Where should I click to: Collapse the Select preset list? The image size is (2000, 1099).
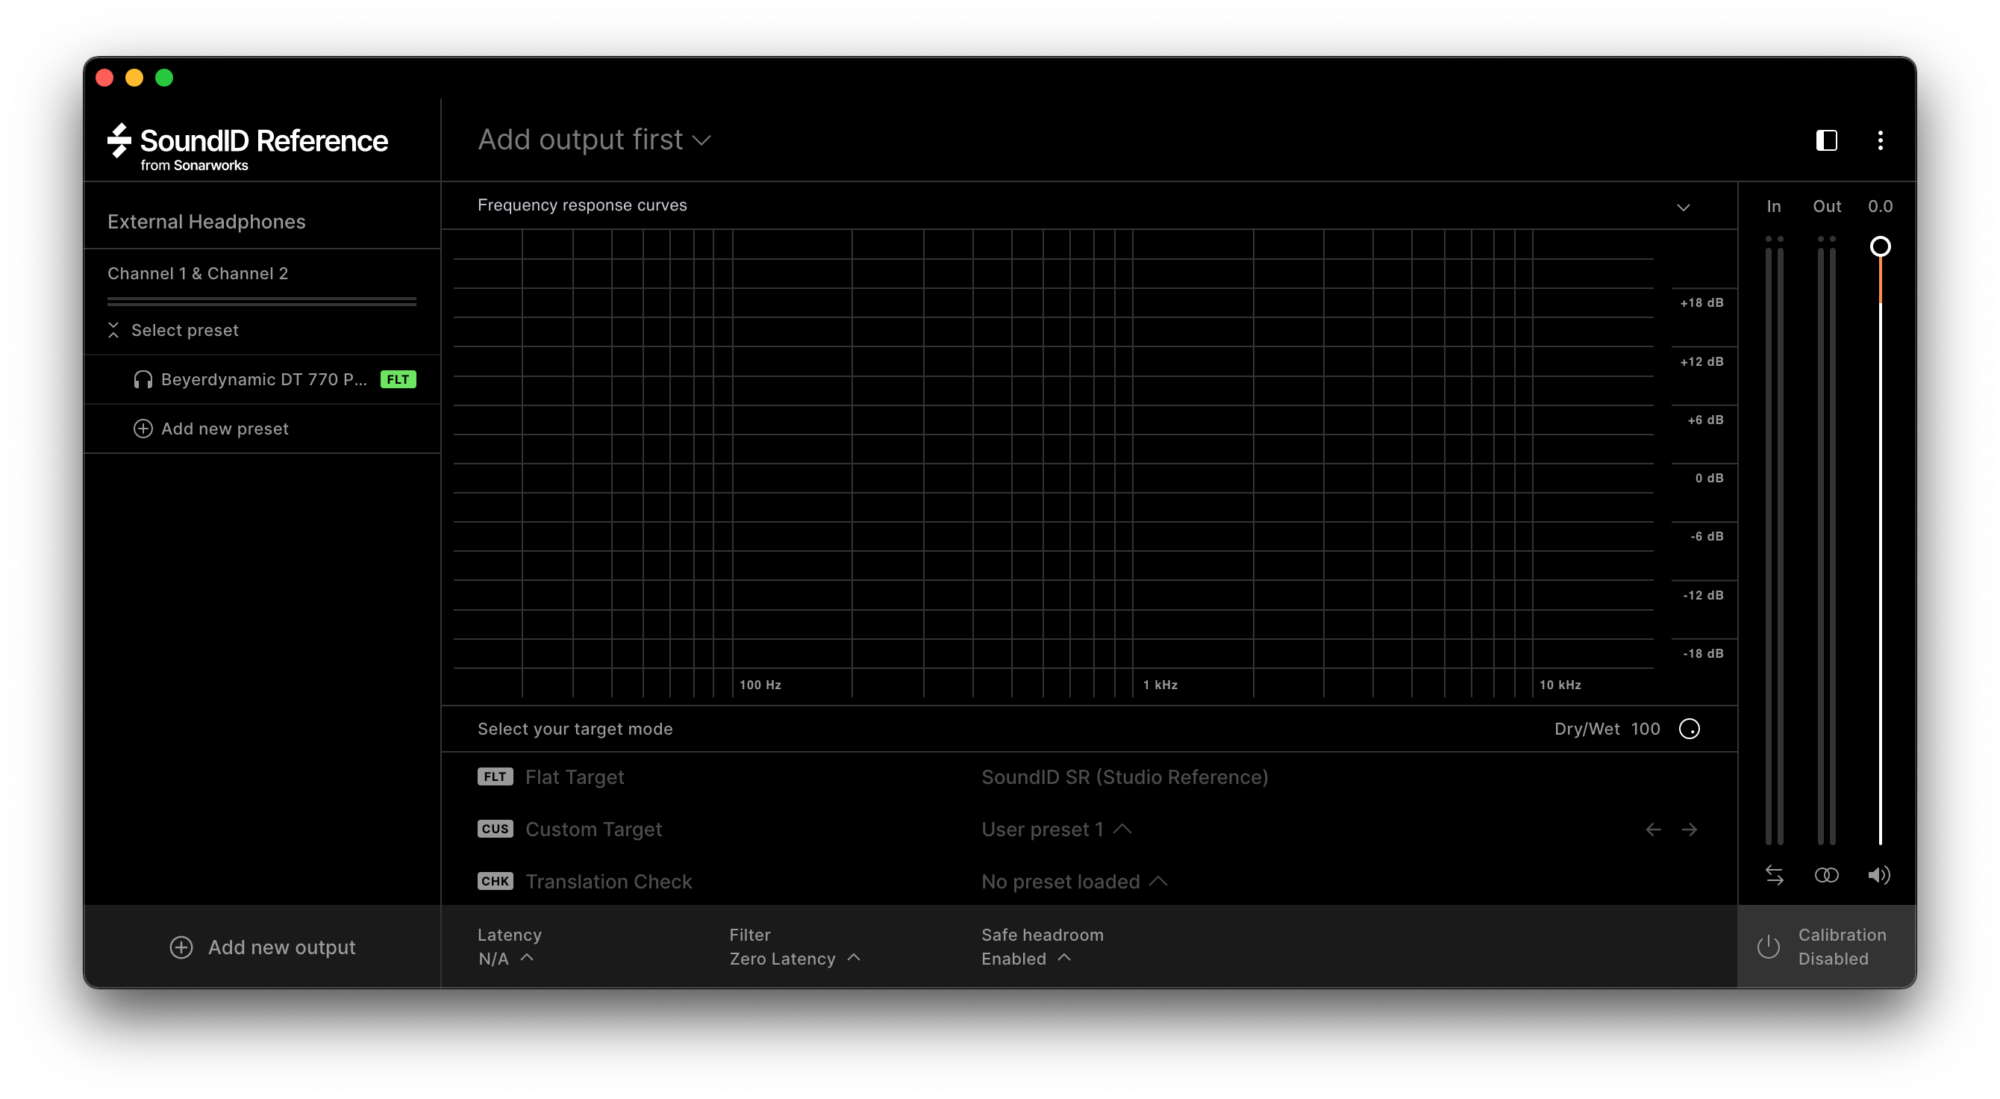point(113,330)
